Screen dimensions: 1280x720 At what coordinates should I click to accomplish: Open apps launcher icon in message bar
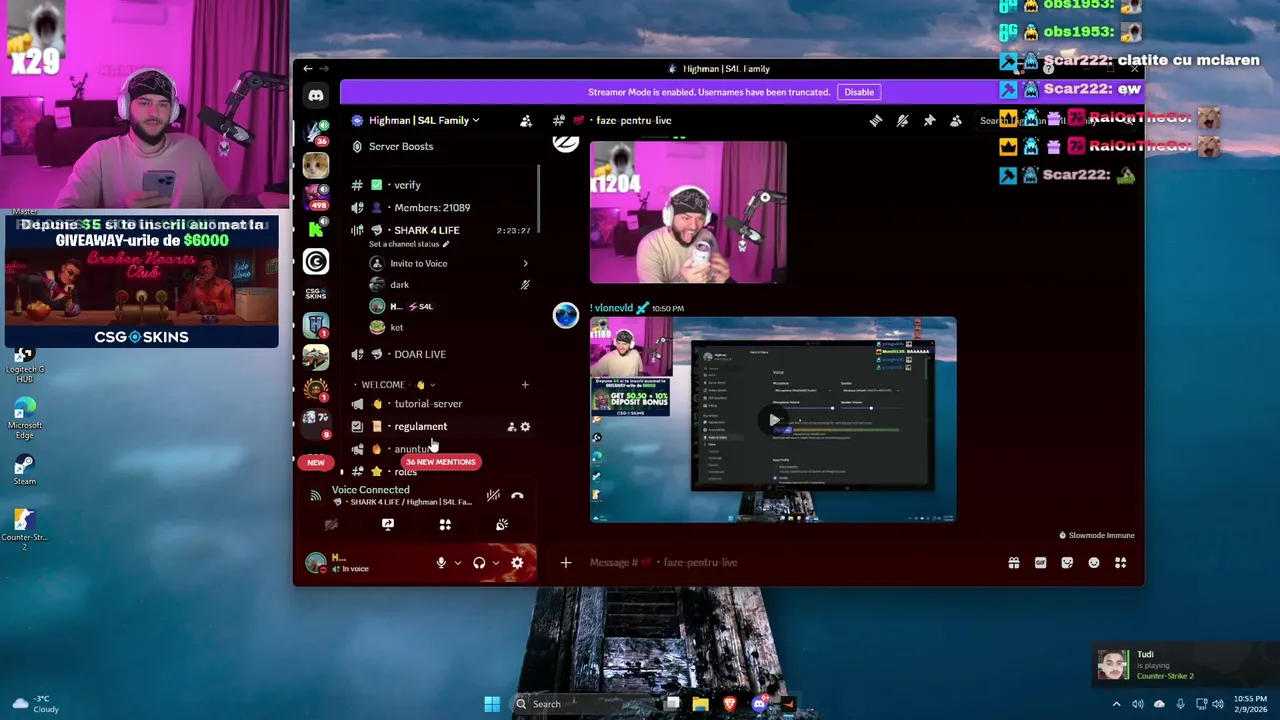pos(1121,563)
